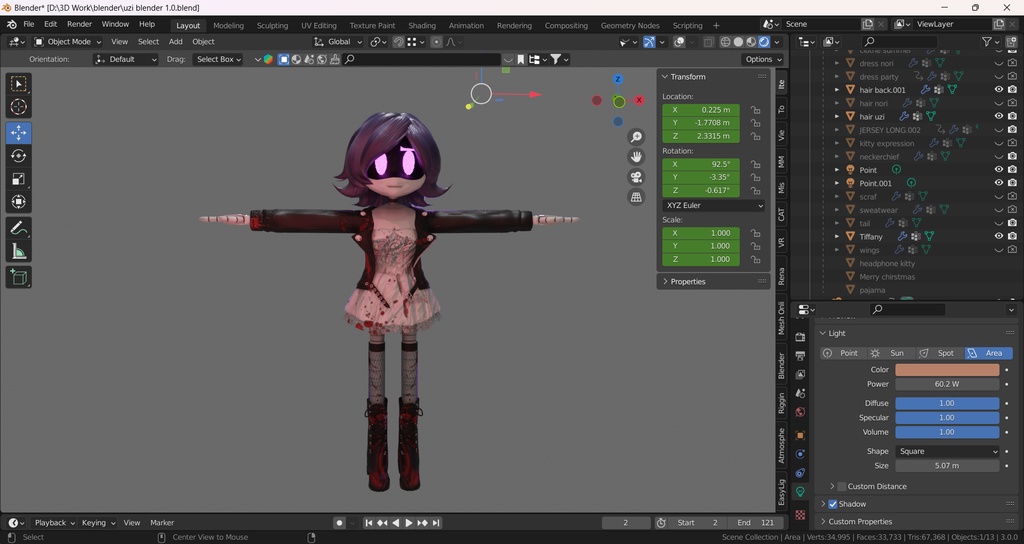The image size is (1024, 544).
Task: Switch to the Sculpting workspace tab
Action: [272, 25]
